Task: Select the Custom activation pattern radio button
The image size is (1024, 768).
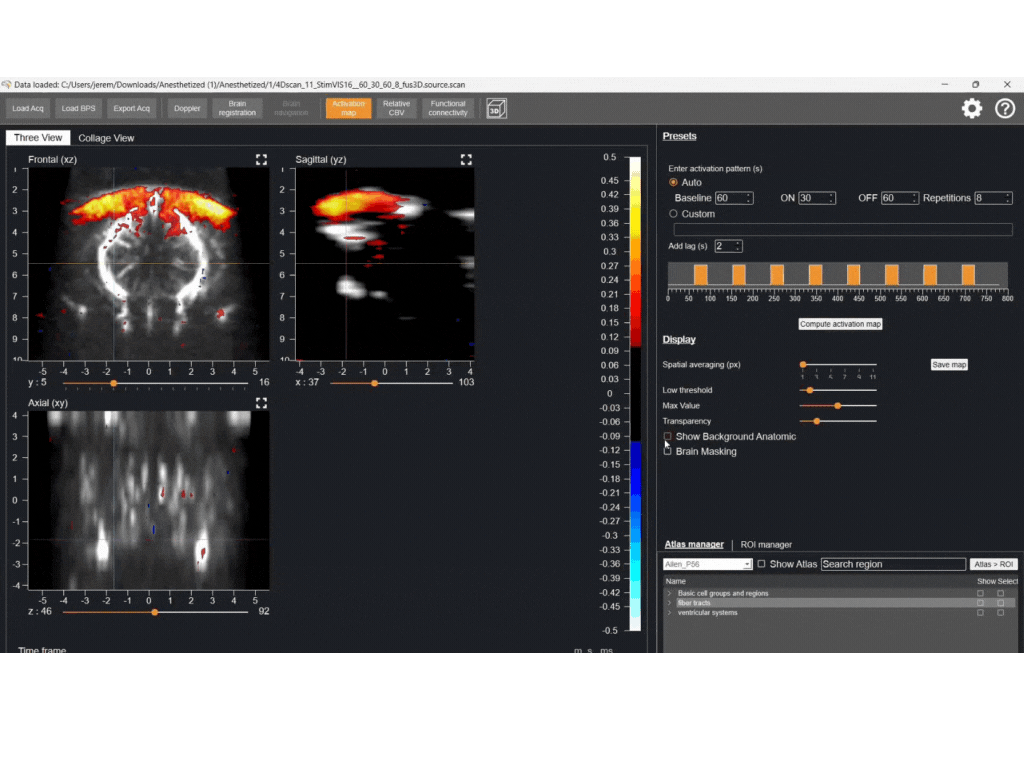Action: point(673,214)
